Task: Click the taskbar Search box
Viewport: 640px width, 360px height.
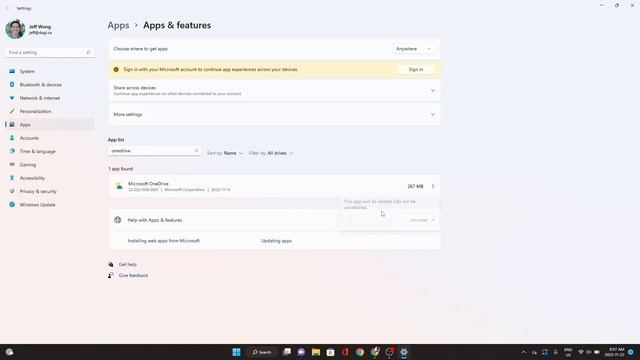Action: tap(262, 352)
